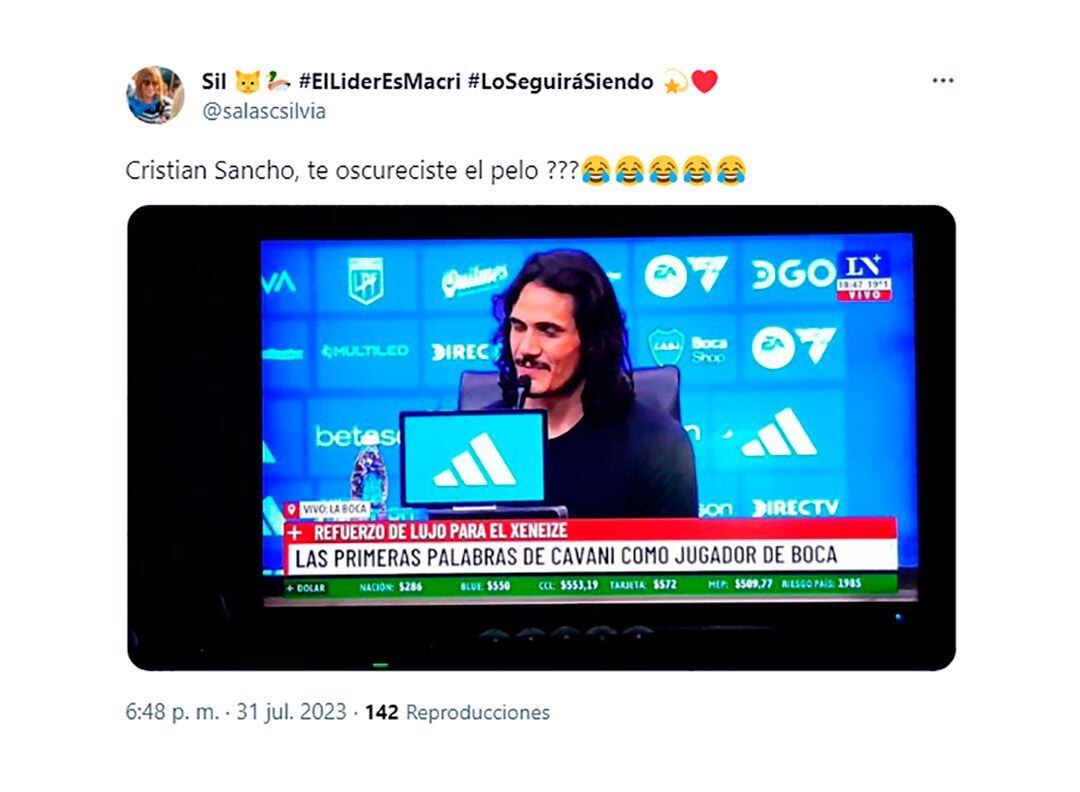
Task: Click the red 'Refuerzo de lujo para el Xeneize' banner
Action: pyautogui.click(x=590, y=531)
